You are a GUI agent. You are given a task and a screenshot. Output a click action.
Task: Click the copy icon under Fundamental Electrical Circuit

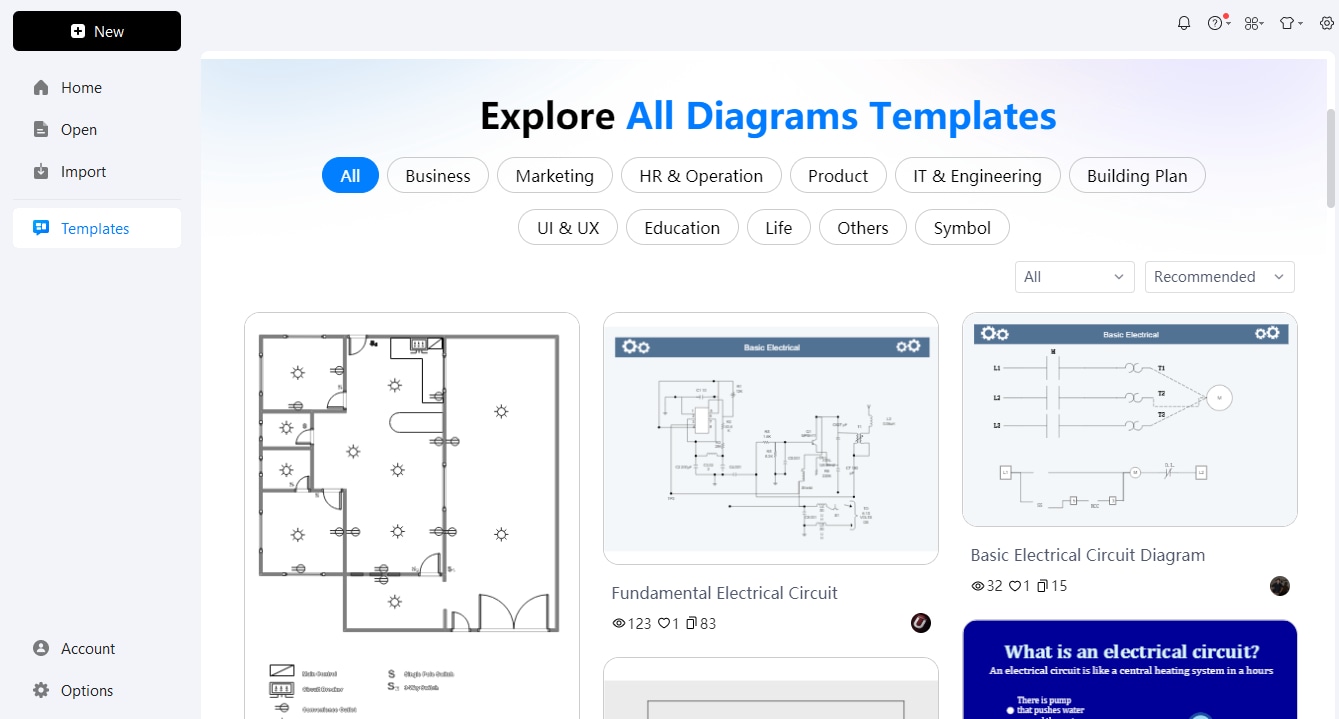(691, 623)
